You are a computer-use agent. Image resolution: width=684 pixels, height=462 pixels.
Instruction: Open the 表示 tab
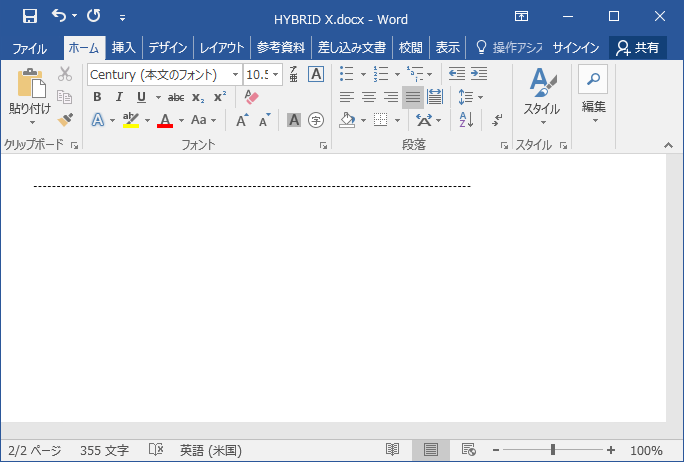(448, 48)
